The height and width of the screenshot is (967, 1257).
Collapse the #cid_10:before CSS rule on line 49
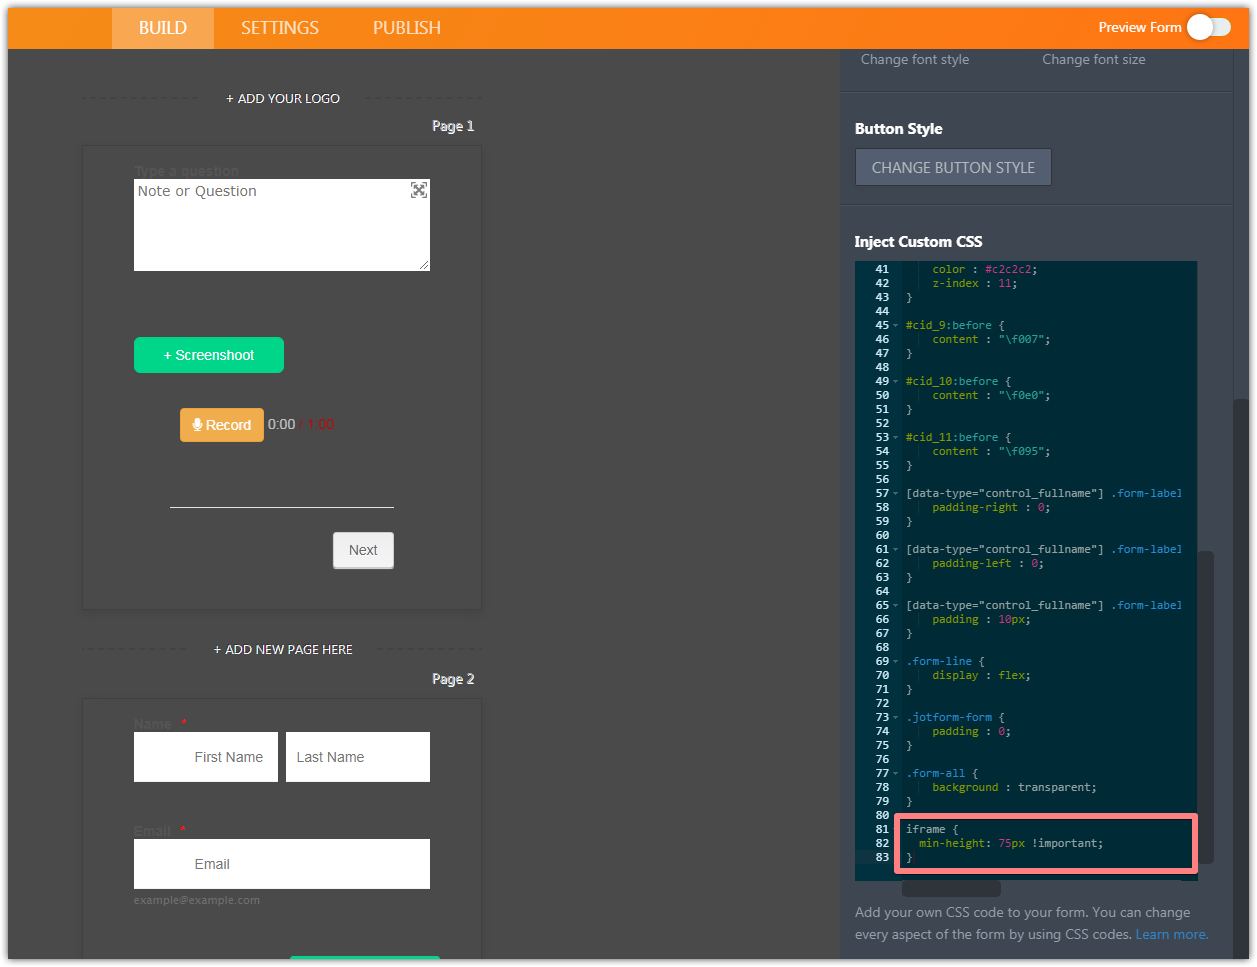[x=896, y=381]
